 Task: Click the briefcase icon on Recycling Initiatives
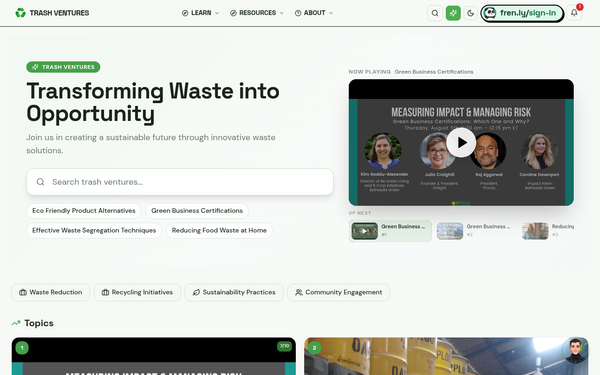click(105, 292)
